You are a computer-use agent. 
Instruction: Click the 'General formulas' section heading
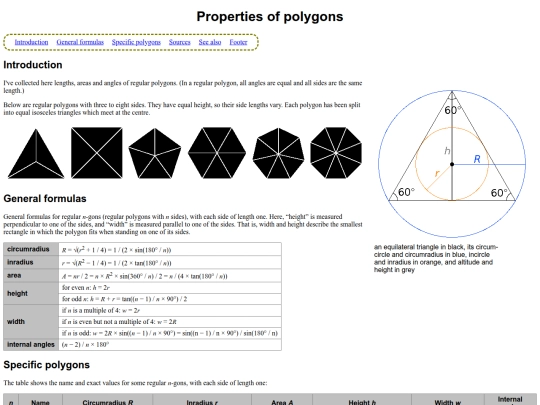(45, 198)
